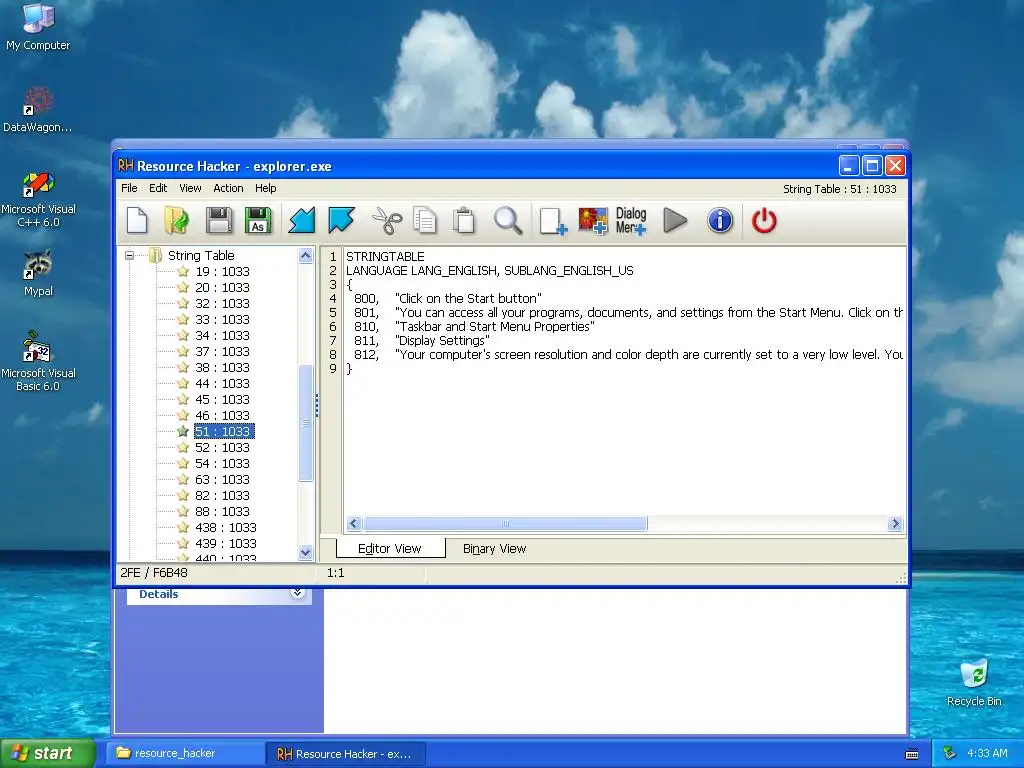1024x768 pixels.
Task: Switch to the Binary View tab
Action: (x=494, y=549)
